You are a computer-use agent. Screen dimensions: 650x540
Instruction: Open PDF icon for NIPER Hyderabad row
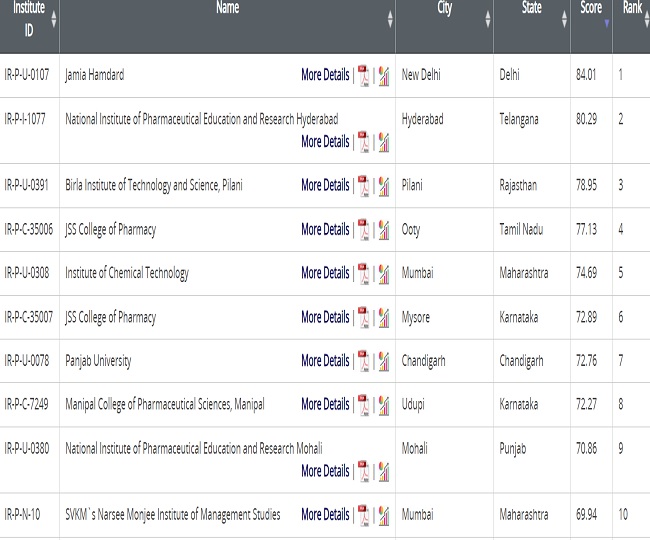(365, 142)
